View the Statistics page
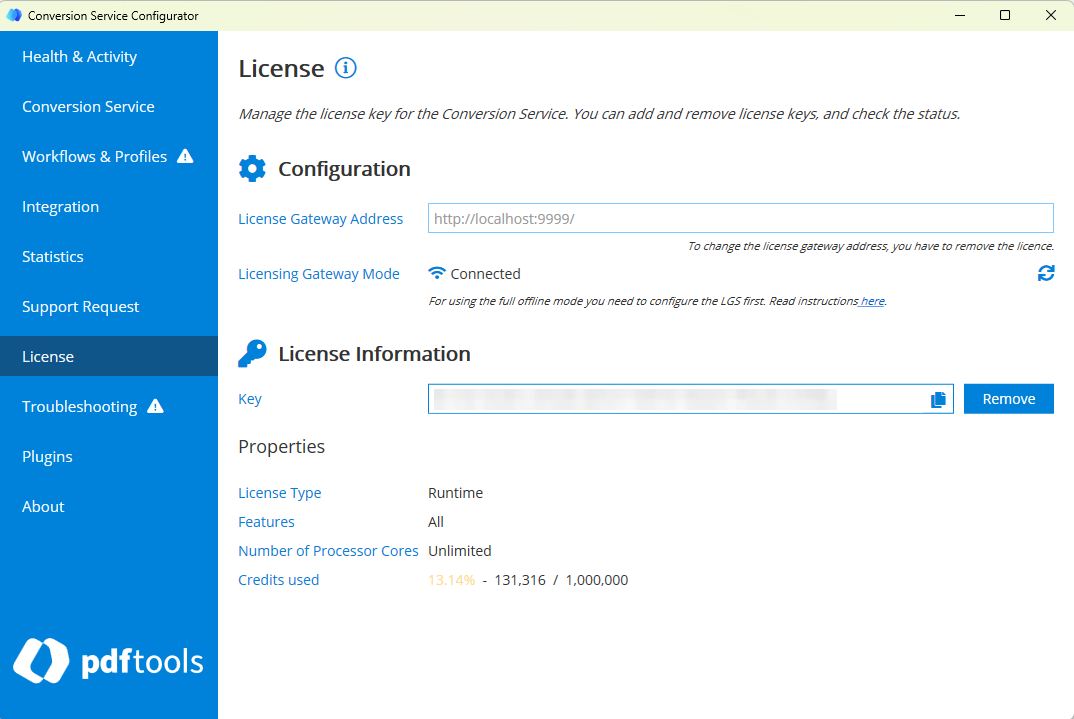The image size is (1074, 719). pos(51,256)
